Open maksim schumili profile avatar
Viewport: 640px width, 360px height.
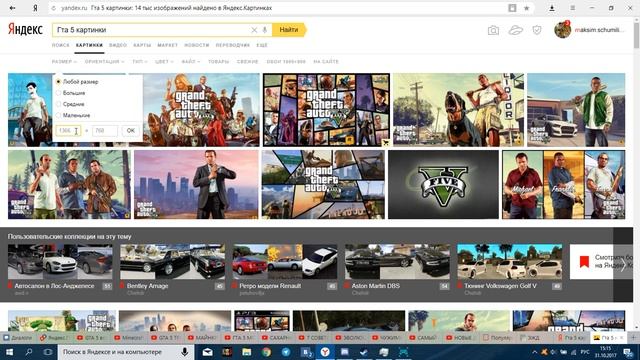(x=562, y=30)
